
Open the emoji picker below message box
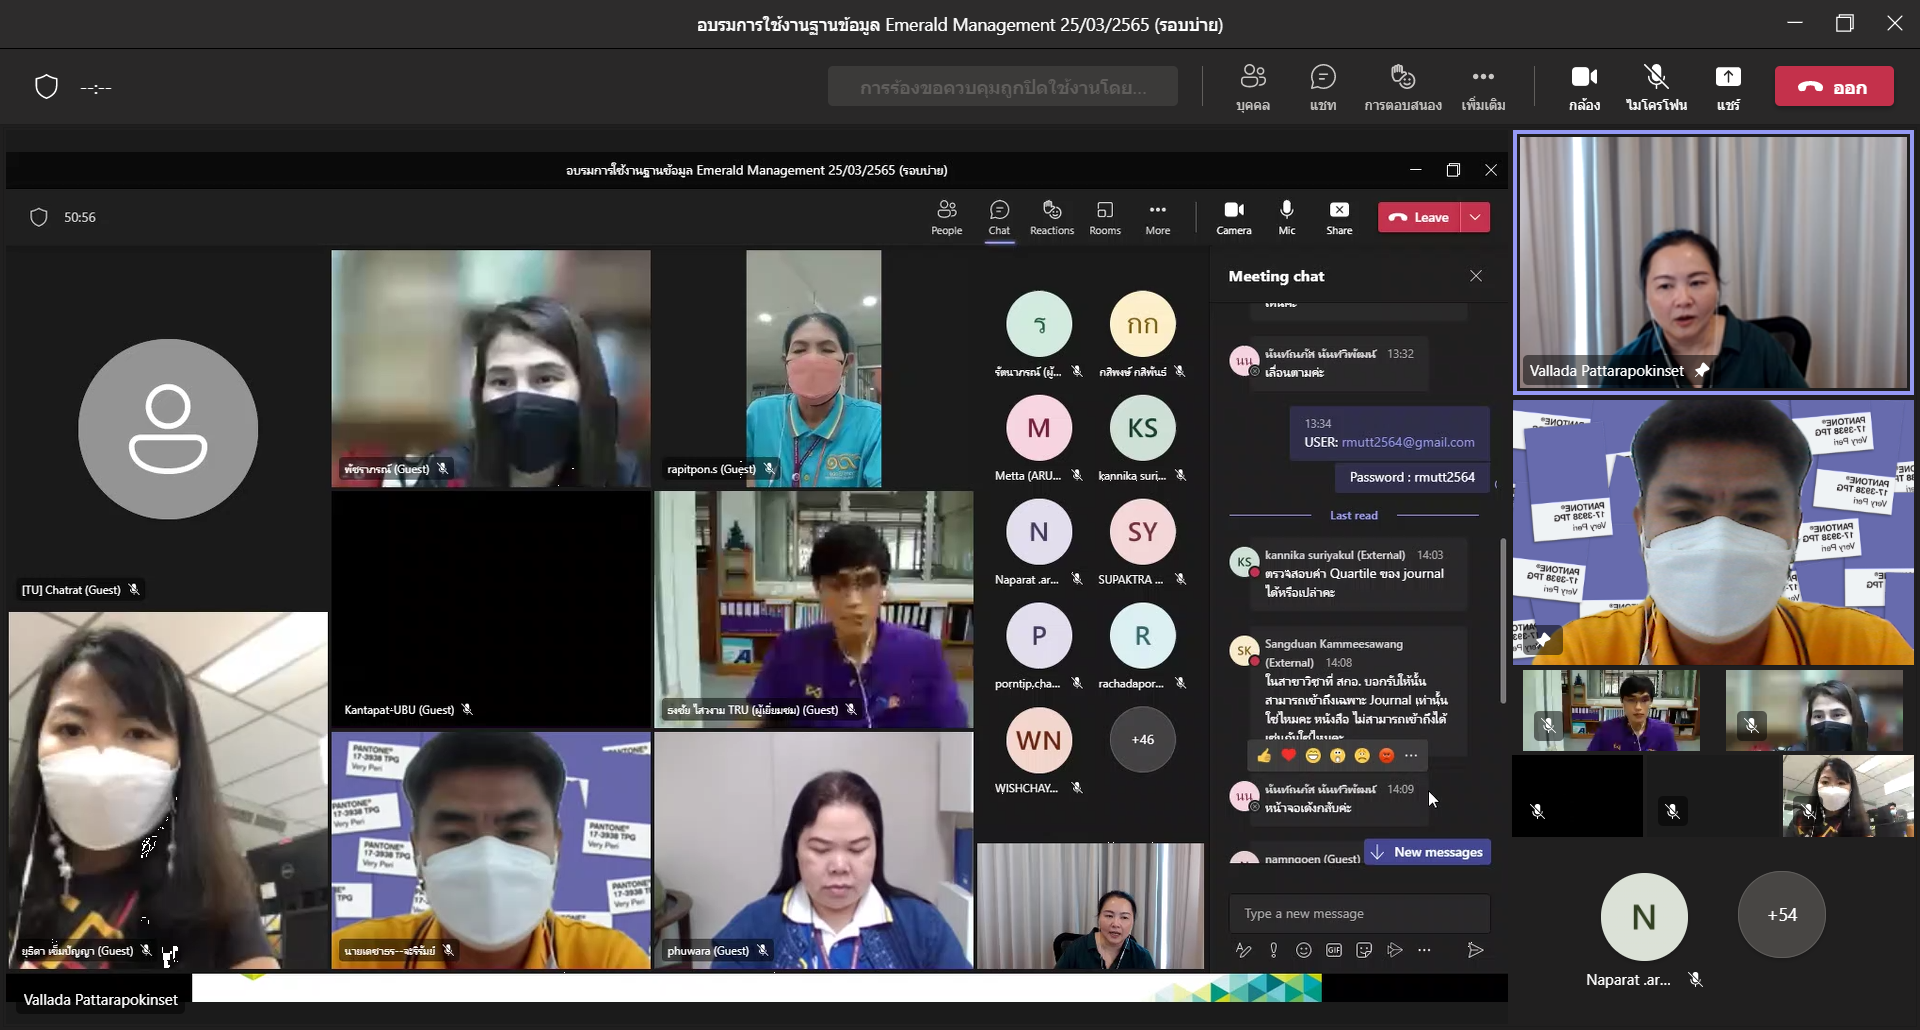click(1303, 950)
